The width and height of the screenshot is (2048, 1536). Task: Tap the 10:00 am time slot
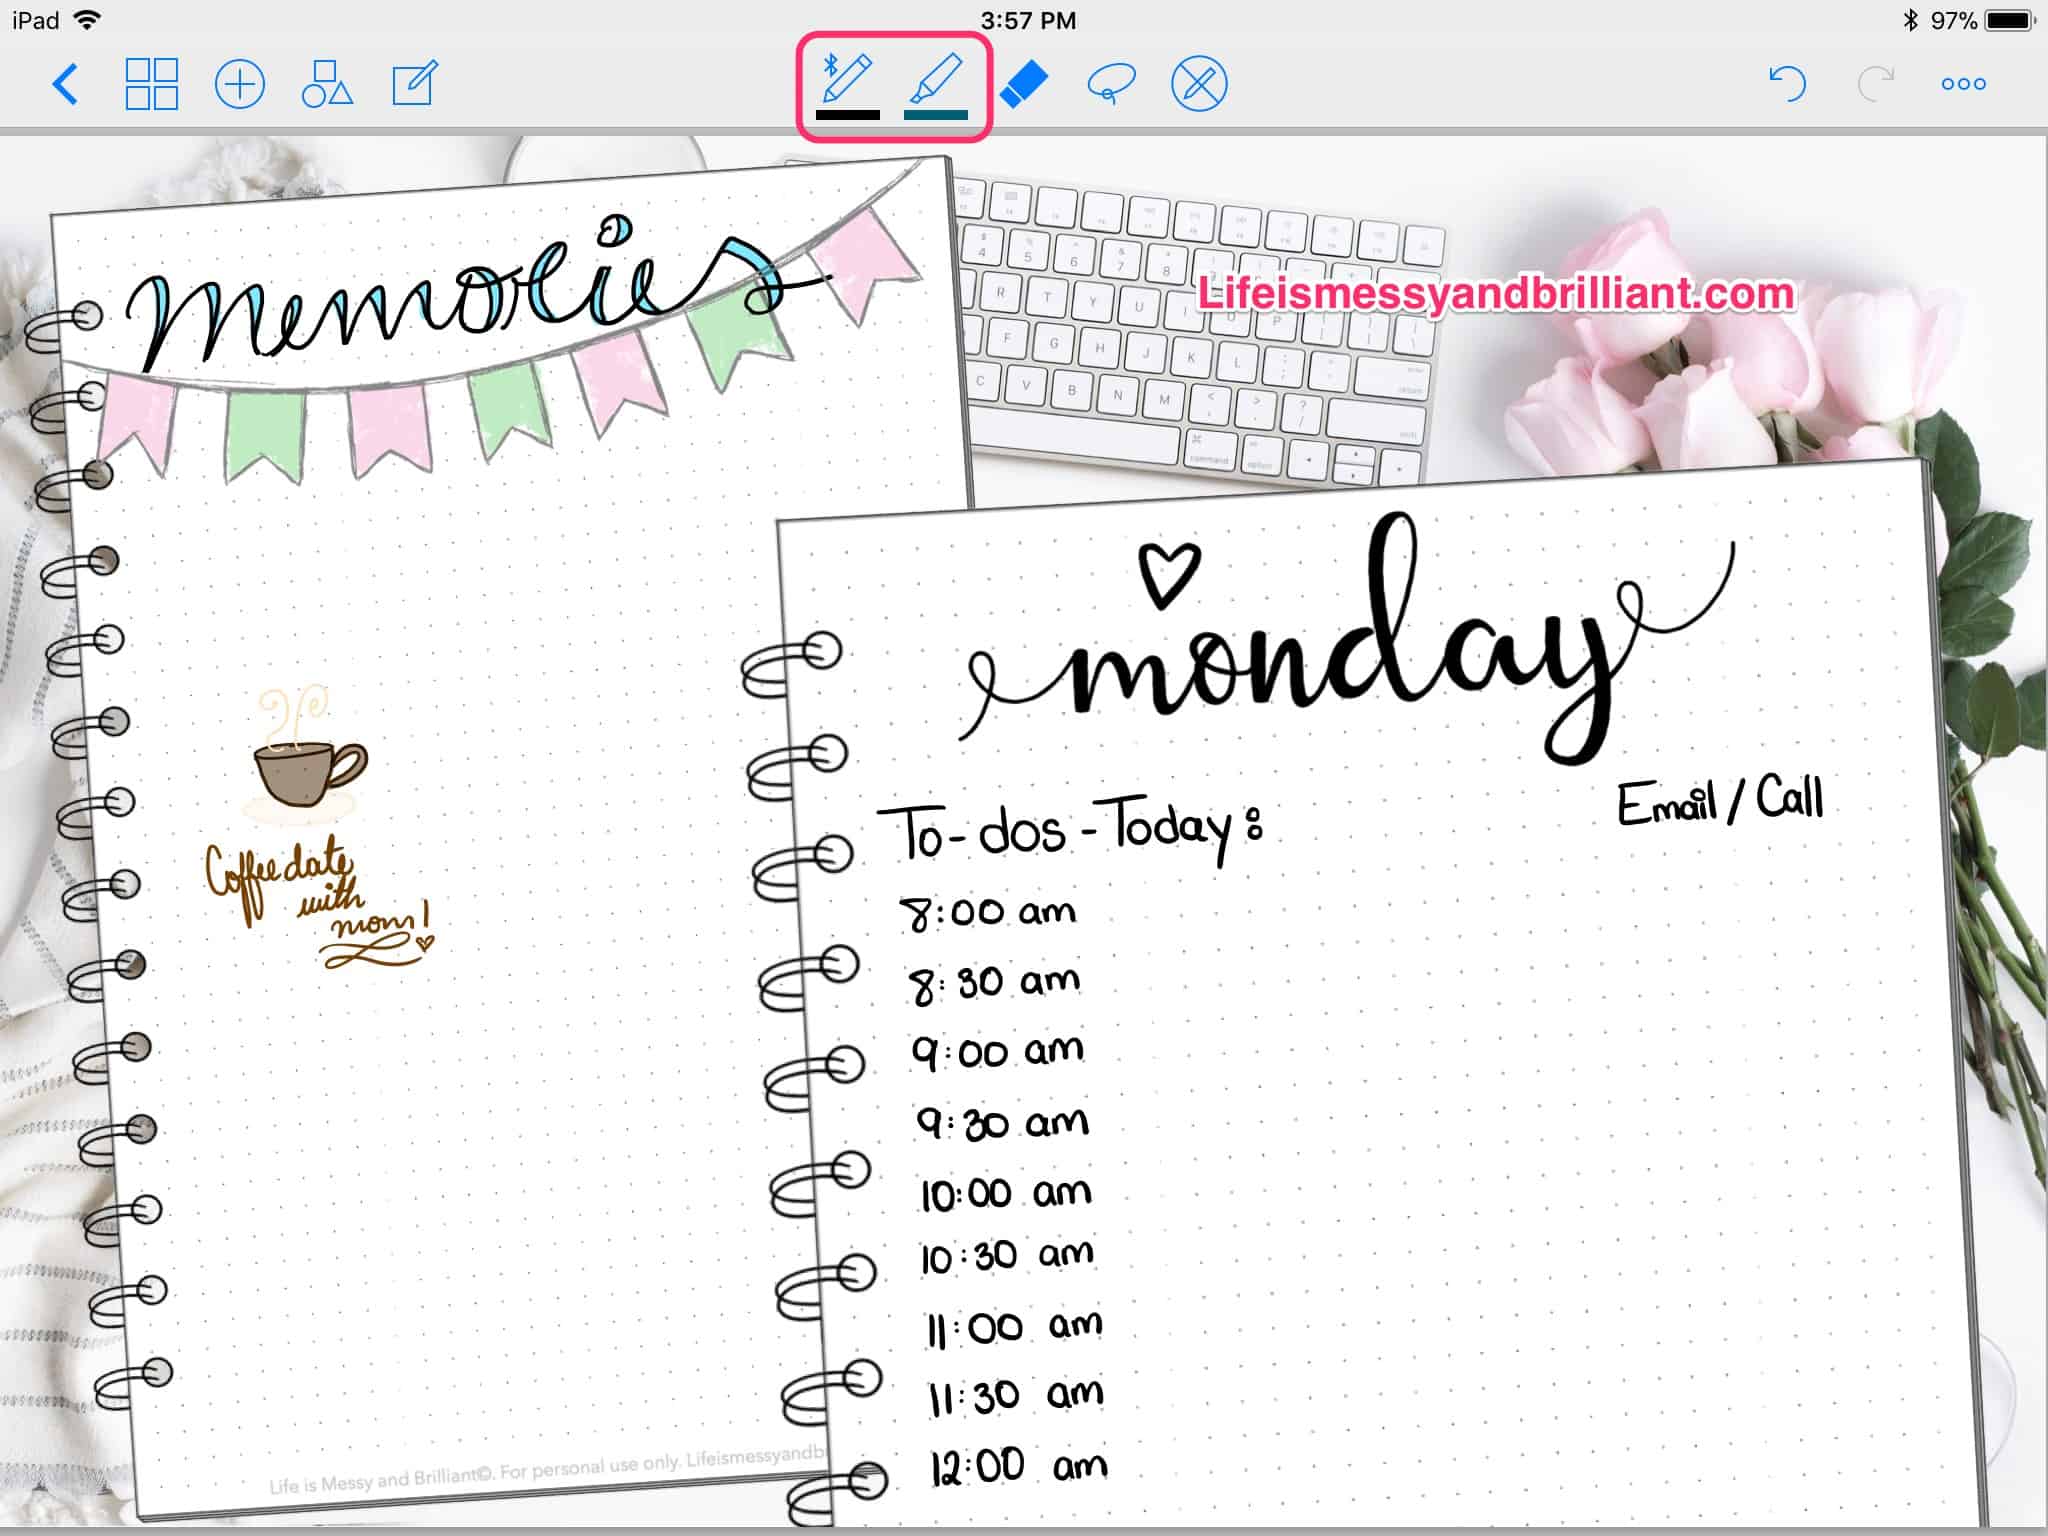click(1006, 1194)
